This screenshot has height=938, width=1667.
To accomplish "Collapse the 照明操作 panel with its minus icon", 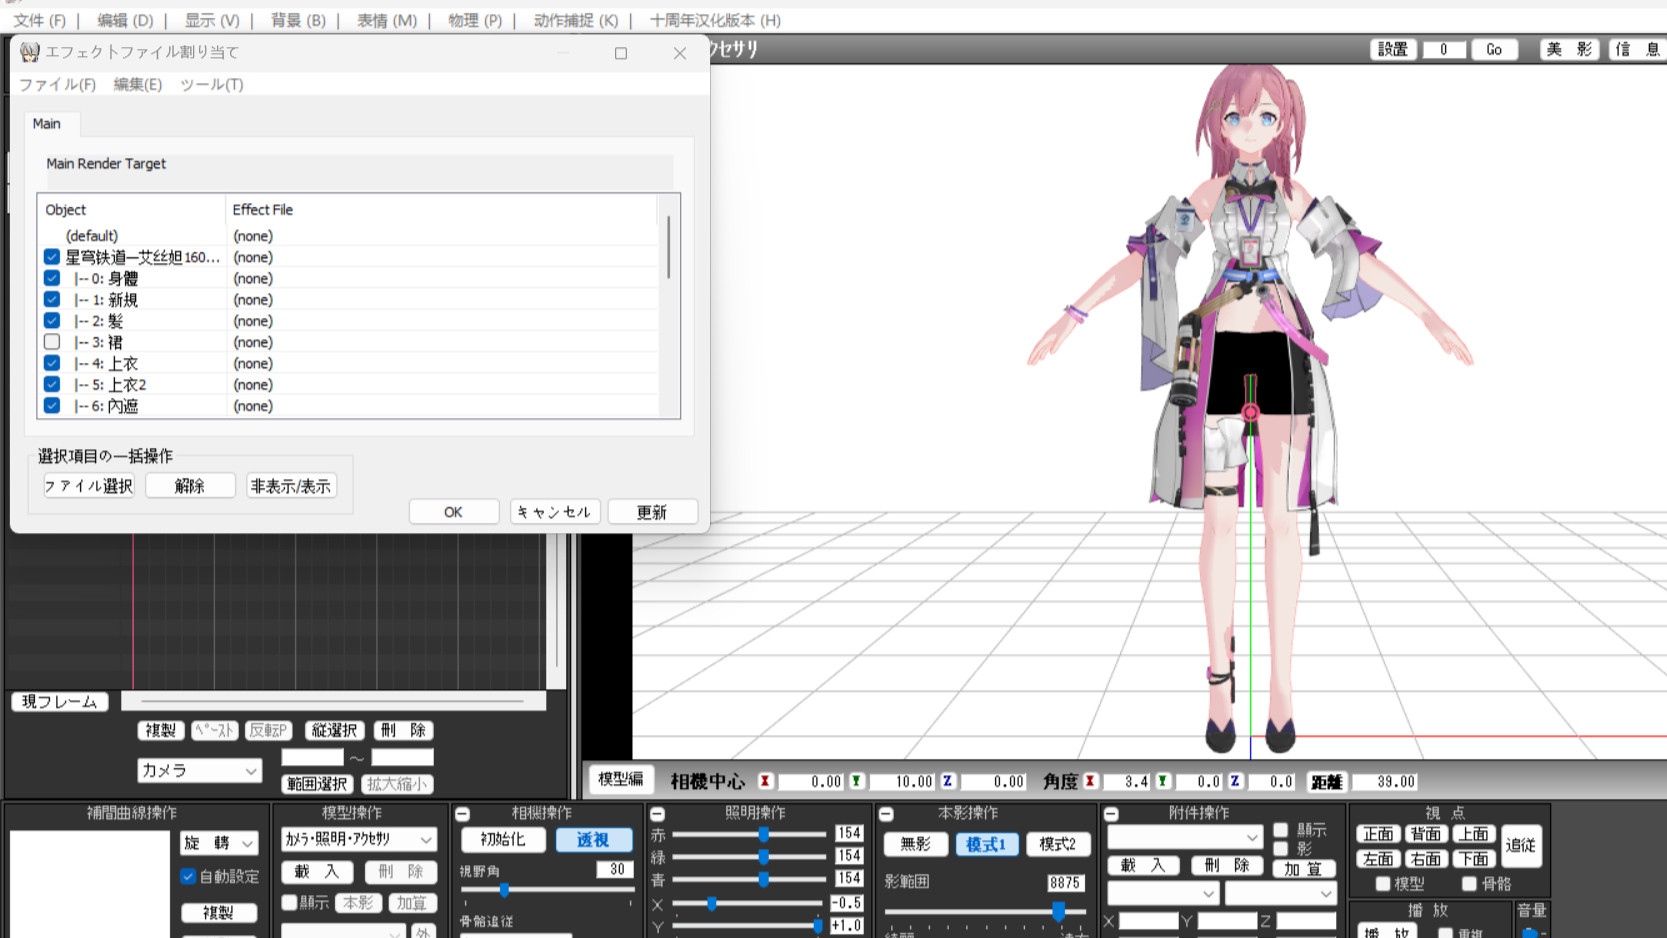I will click(x=657, y=814).
